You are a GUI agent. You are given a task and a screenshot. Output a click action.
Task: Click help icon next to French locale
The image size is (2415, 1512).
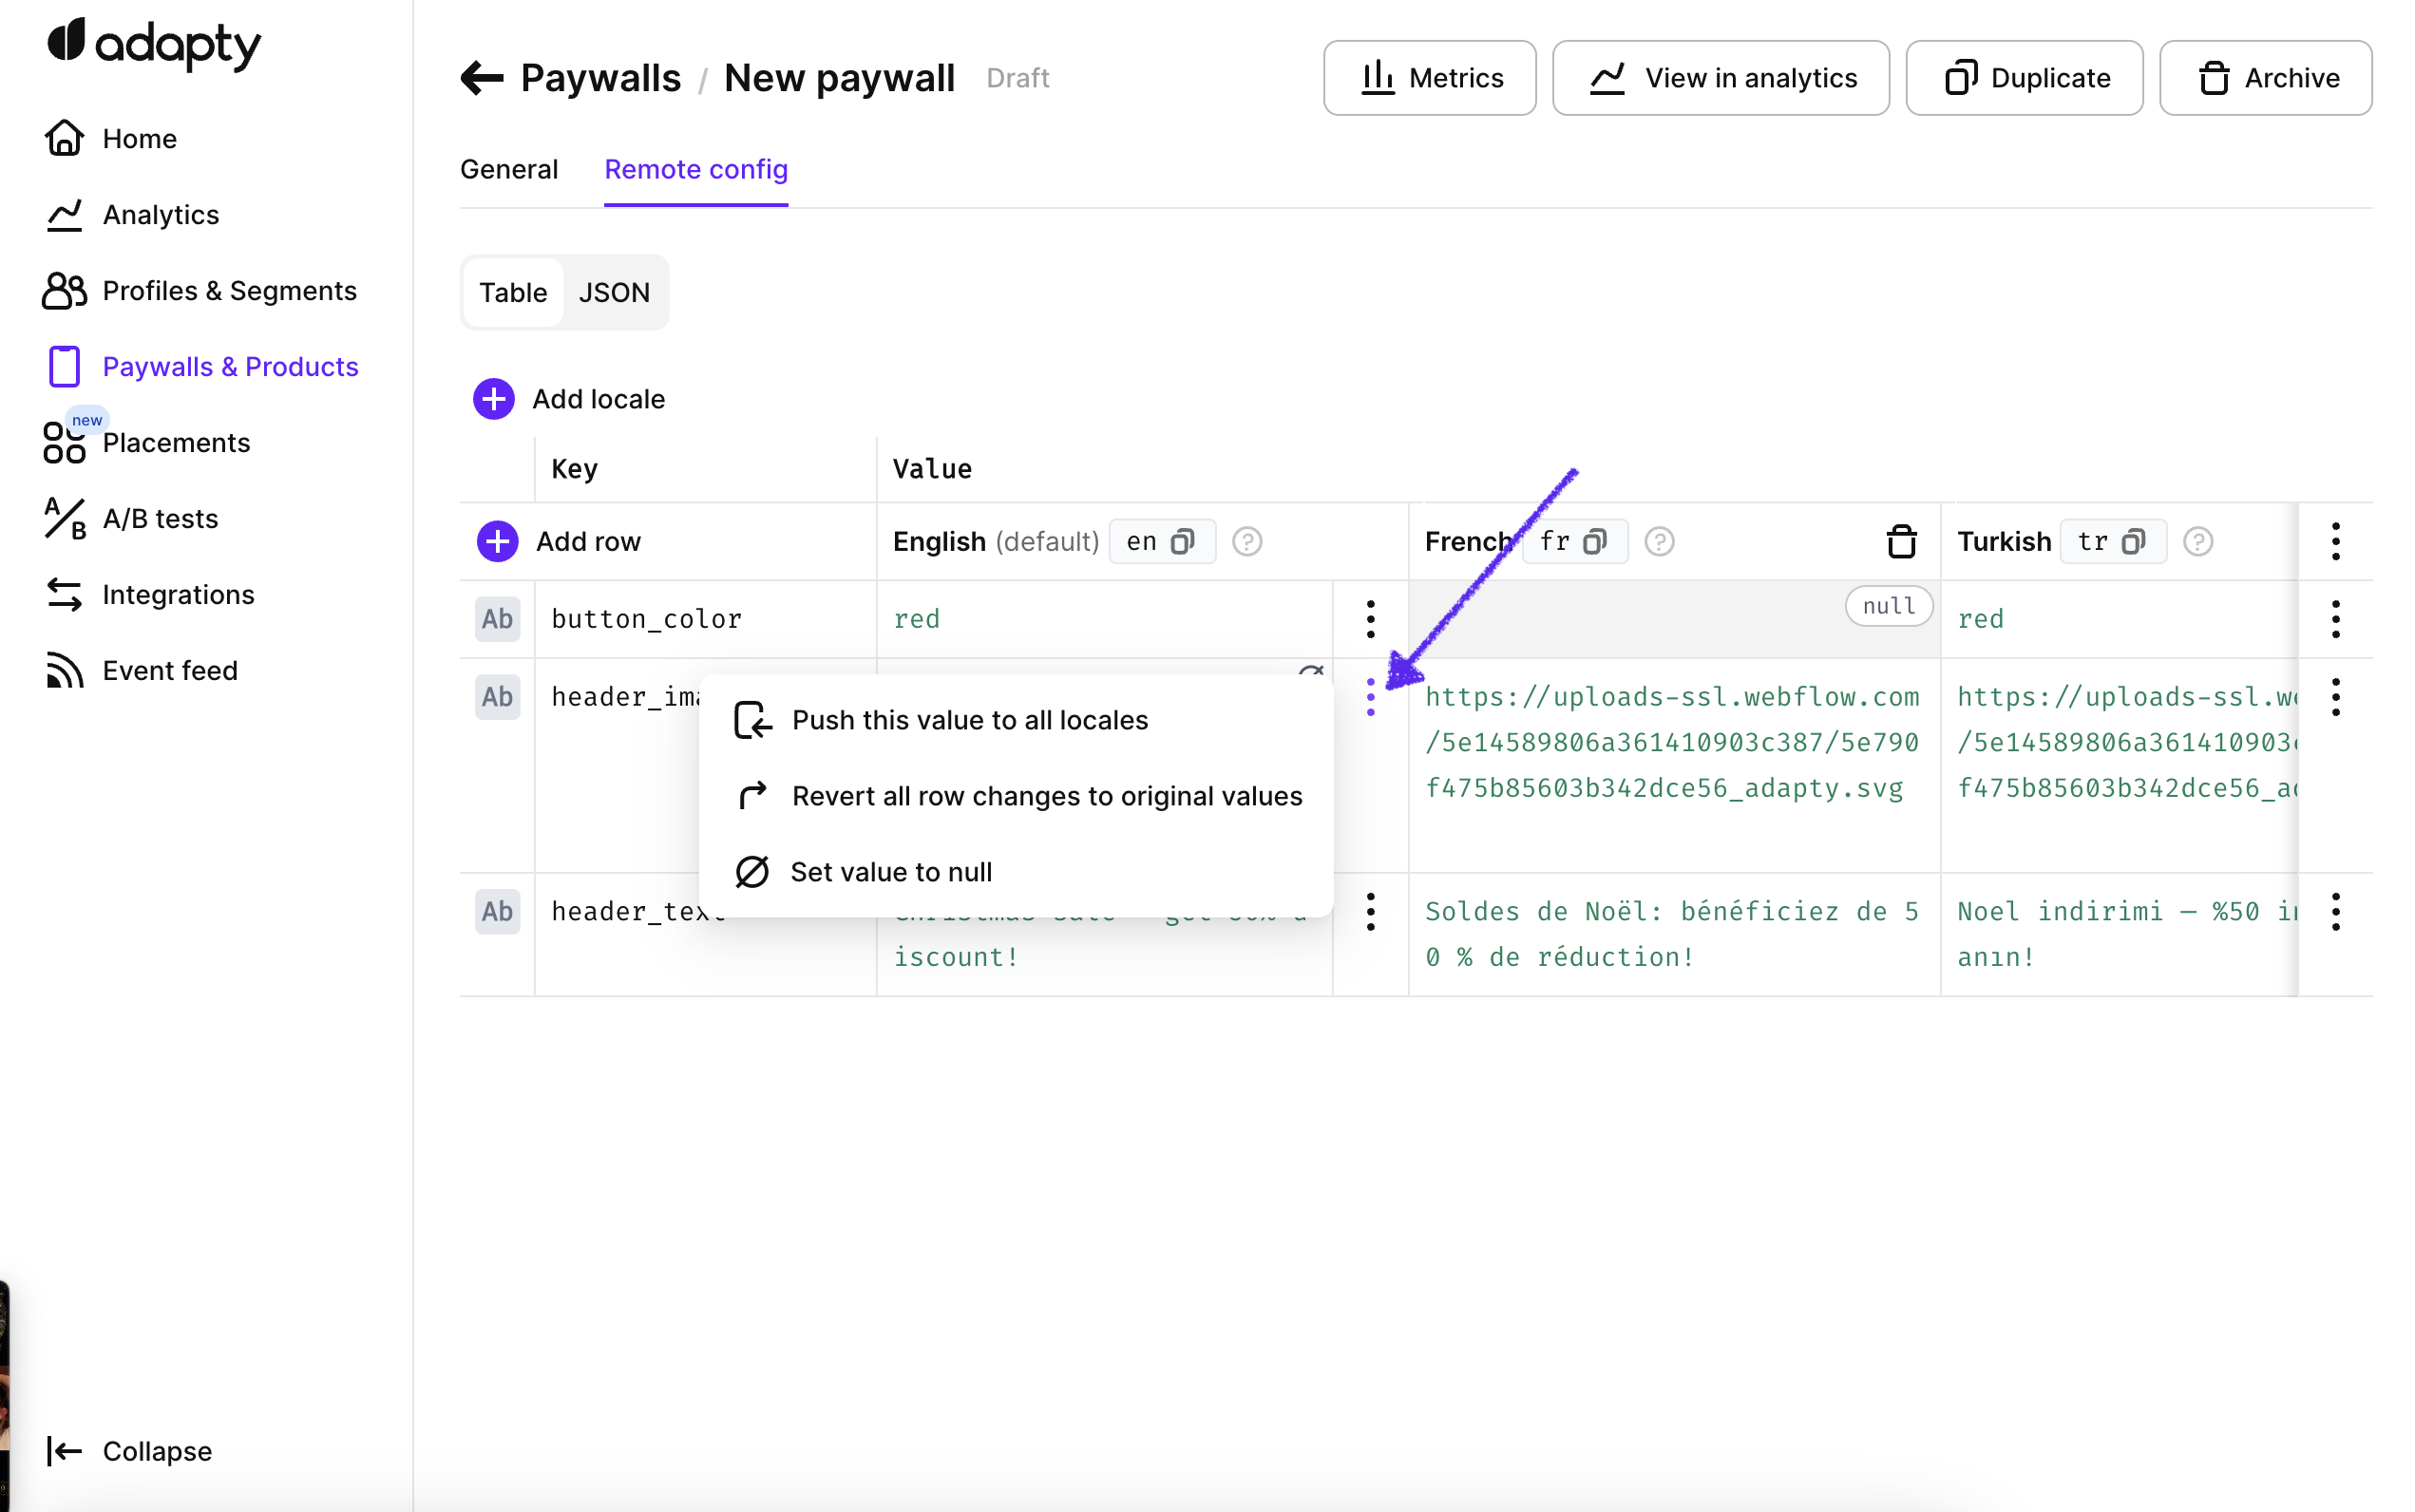tap(1659, 541)
